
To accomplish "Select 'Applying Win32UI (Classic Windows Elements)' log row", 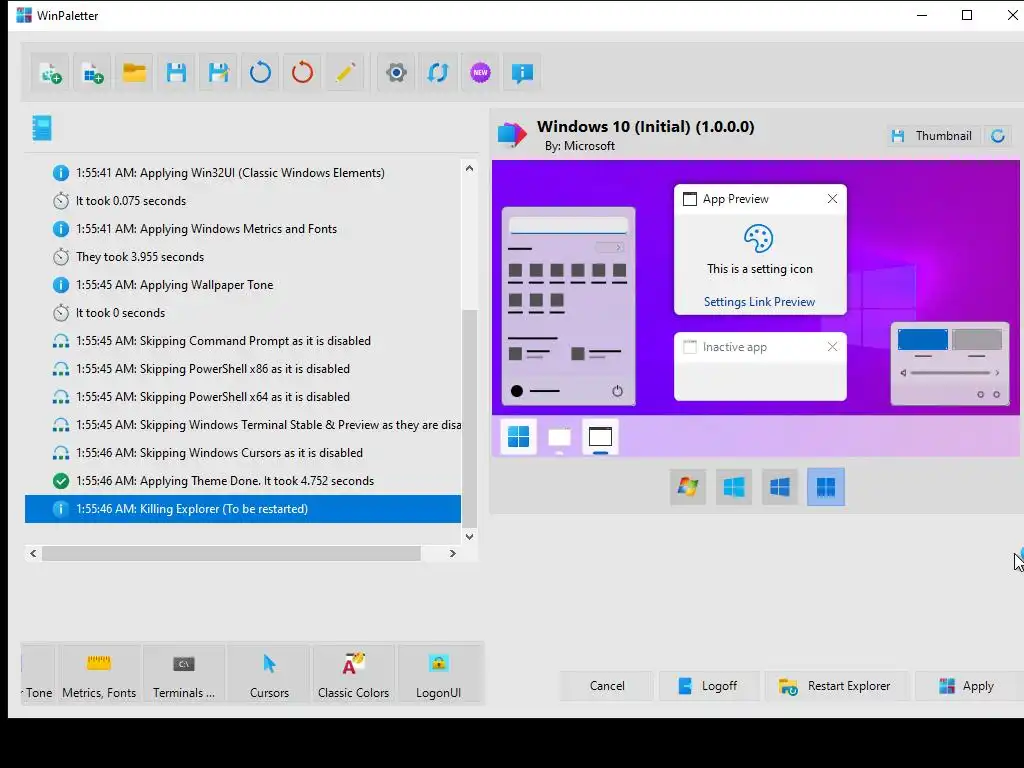I will point(243,173).
